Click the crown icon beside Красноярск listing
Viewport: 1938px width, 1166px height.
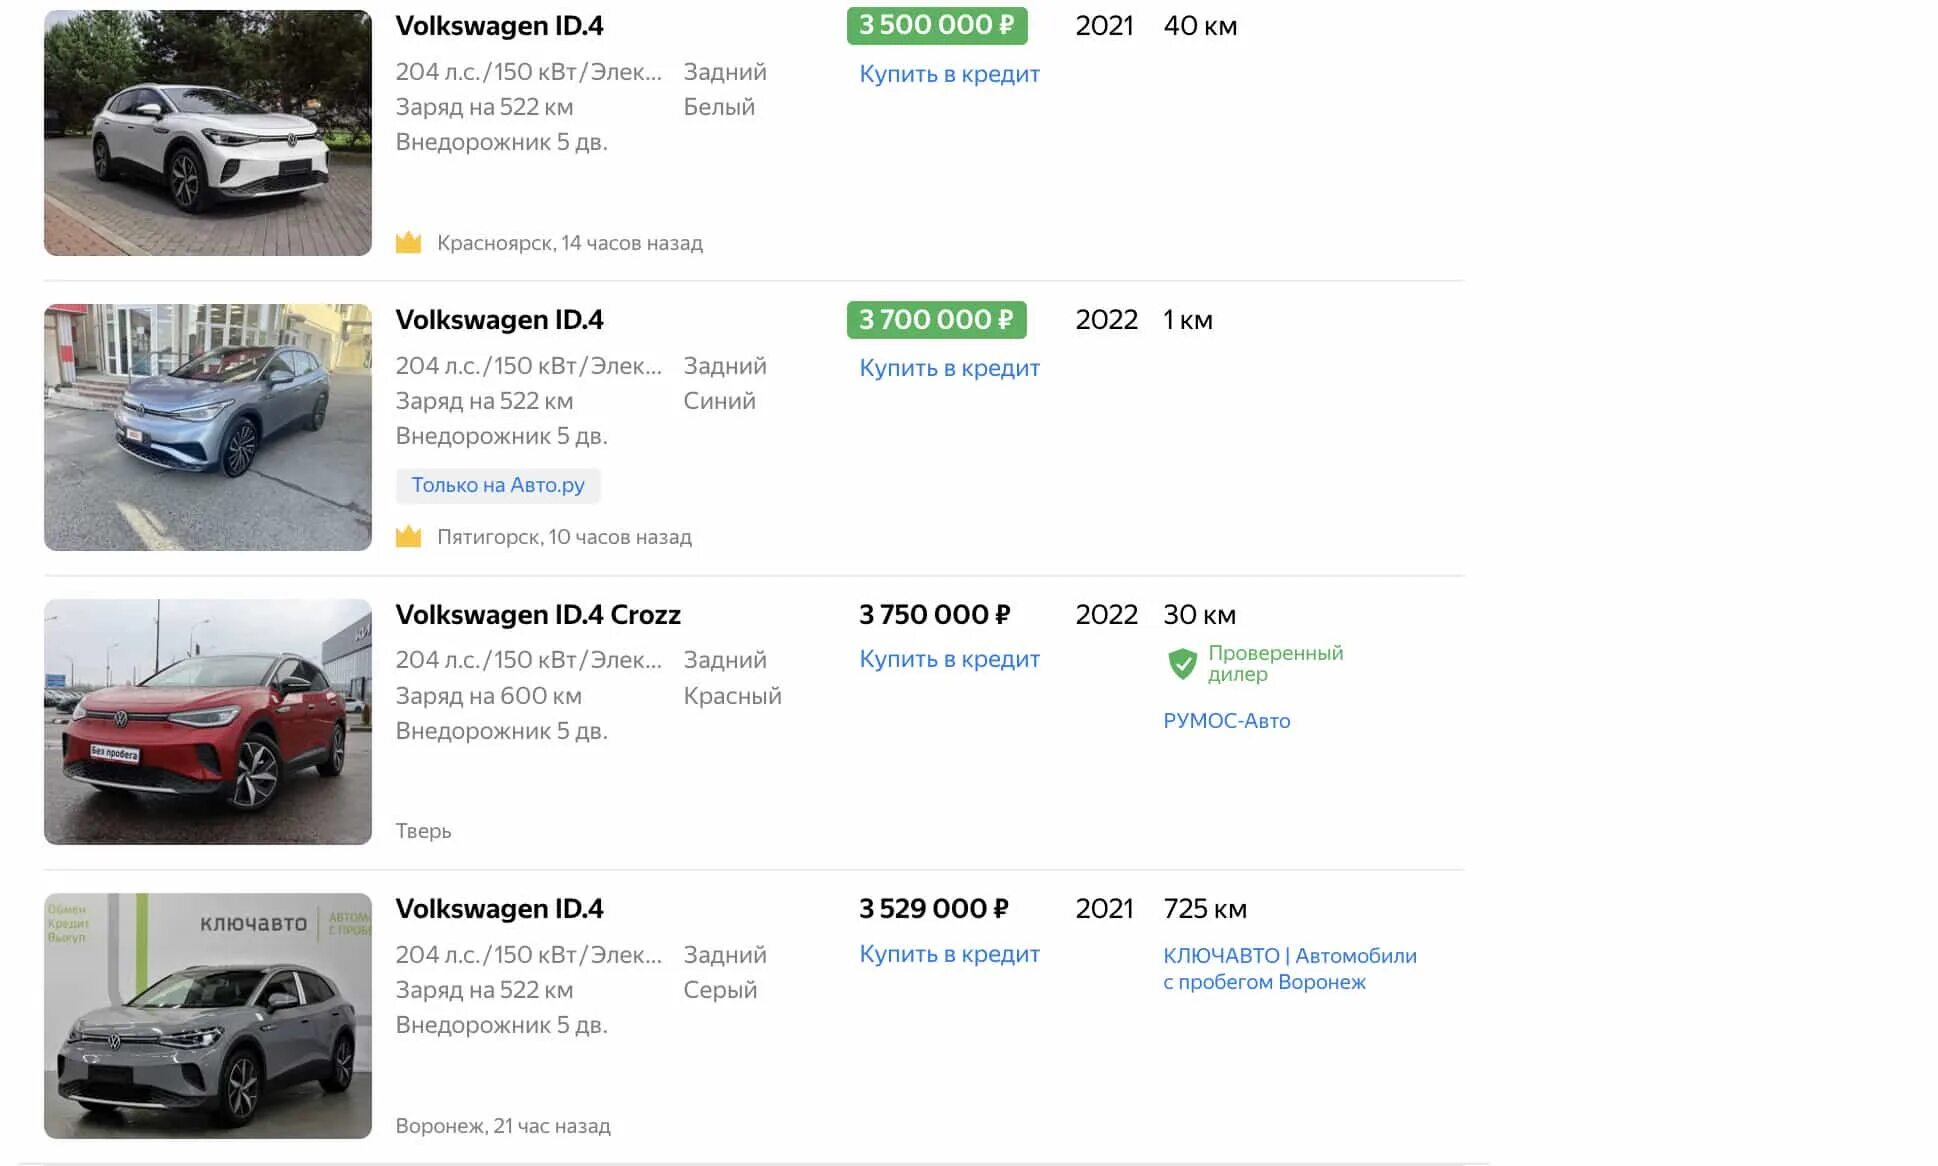coord(408,243)
